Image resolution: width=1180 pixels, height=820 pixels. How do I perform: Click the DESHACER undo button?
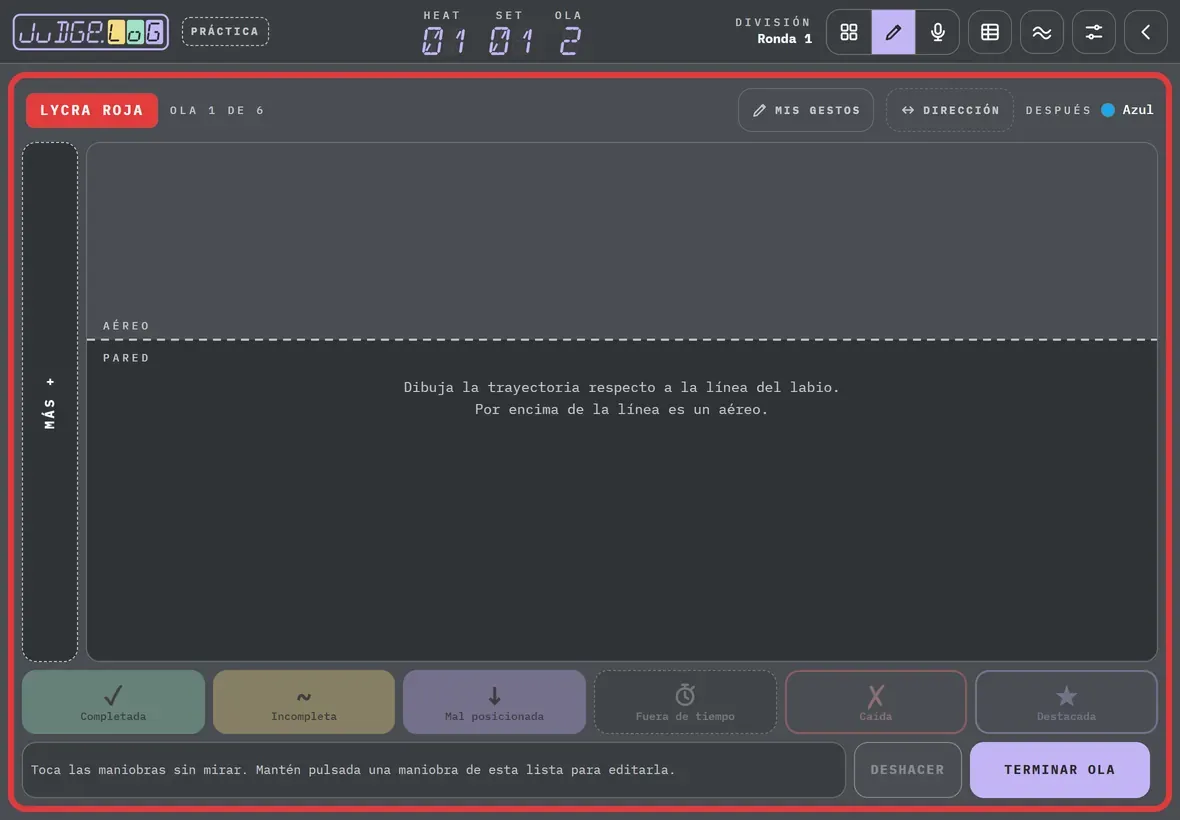pyautogui.click(x=908, y=770)
